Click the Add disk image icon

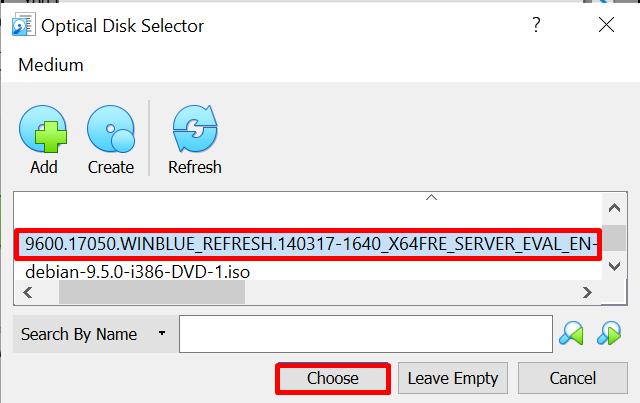click(x=43, y=130)
